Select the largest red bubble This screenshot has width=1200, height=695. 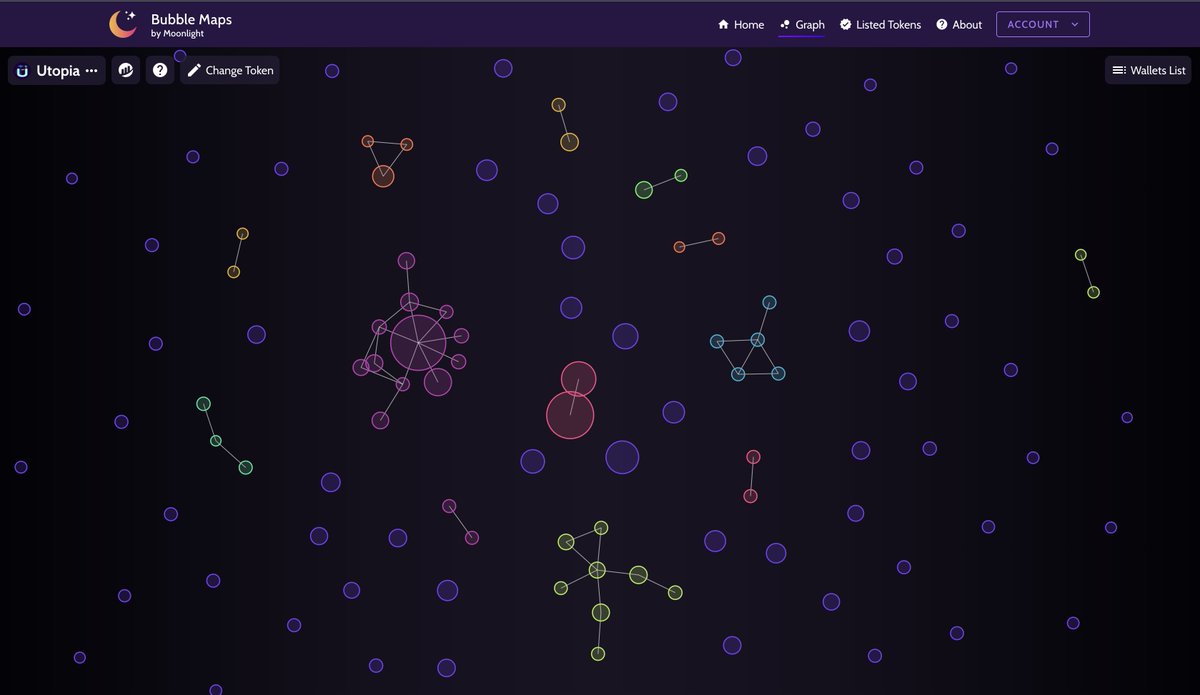[570, 414]
